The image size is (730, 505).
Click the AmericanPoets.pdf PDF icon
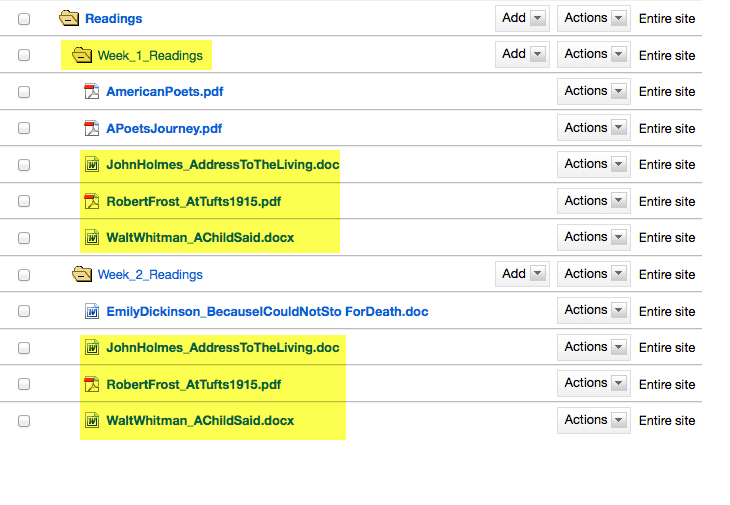[x=92, y=91]
